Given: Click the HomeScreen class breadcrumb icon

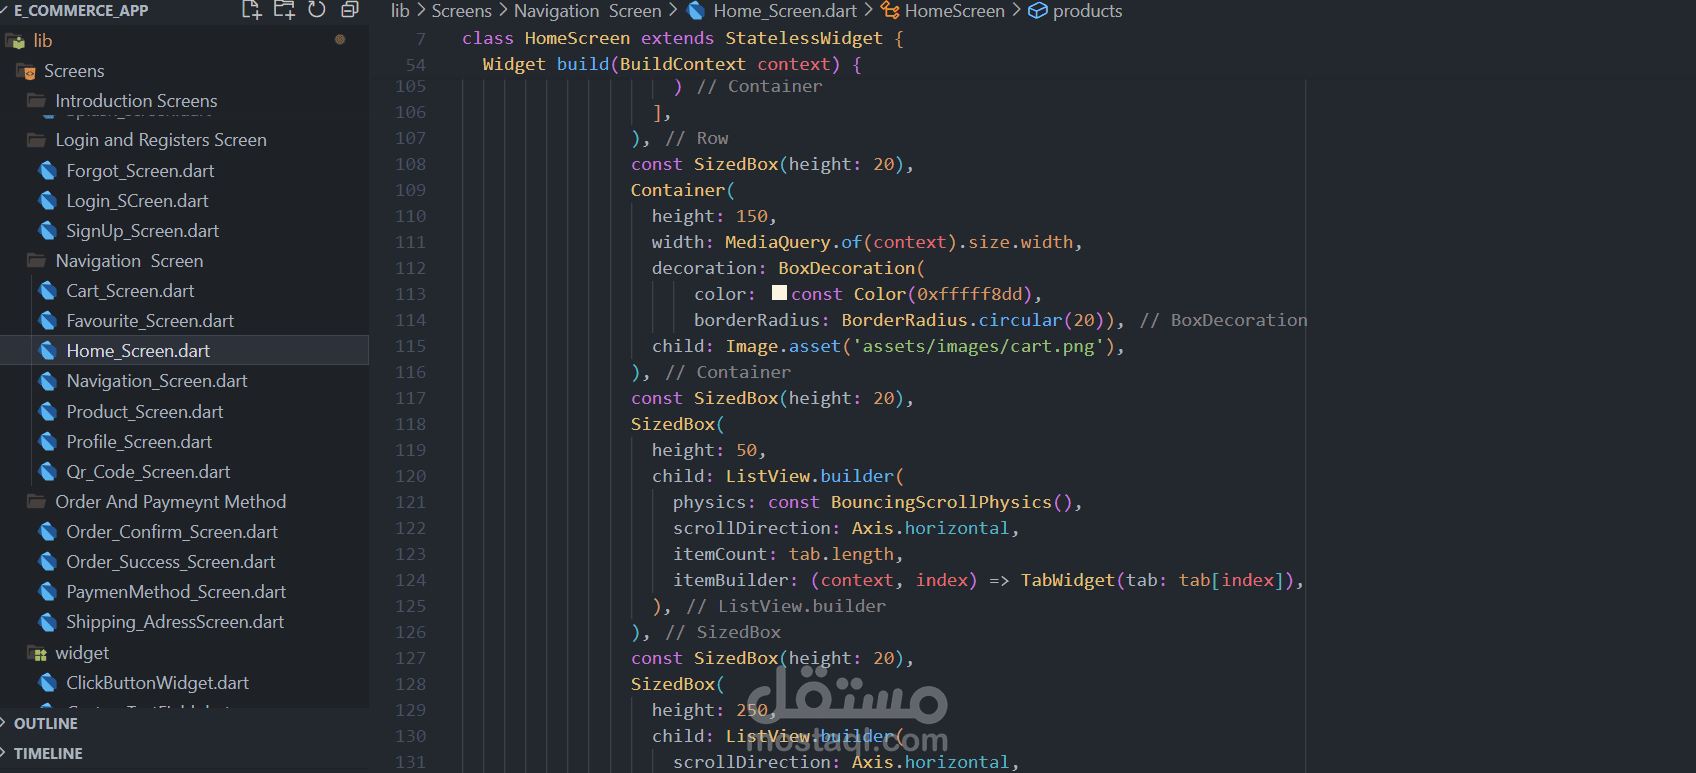Looking at the screenshot, I should [x=890, y=11].
